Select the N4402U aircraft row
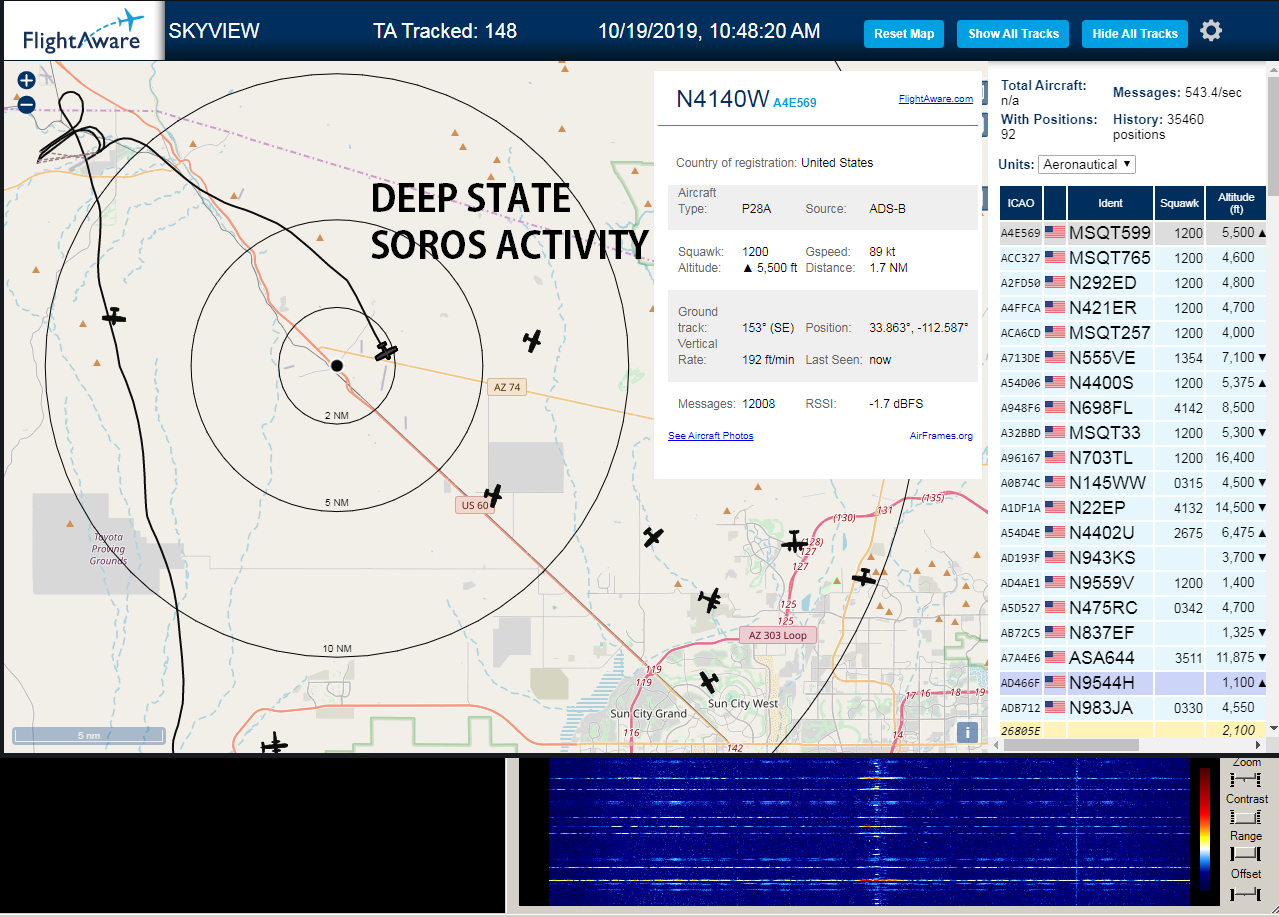 click(x=1134, y=533)
